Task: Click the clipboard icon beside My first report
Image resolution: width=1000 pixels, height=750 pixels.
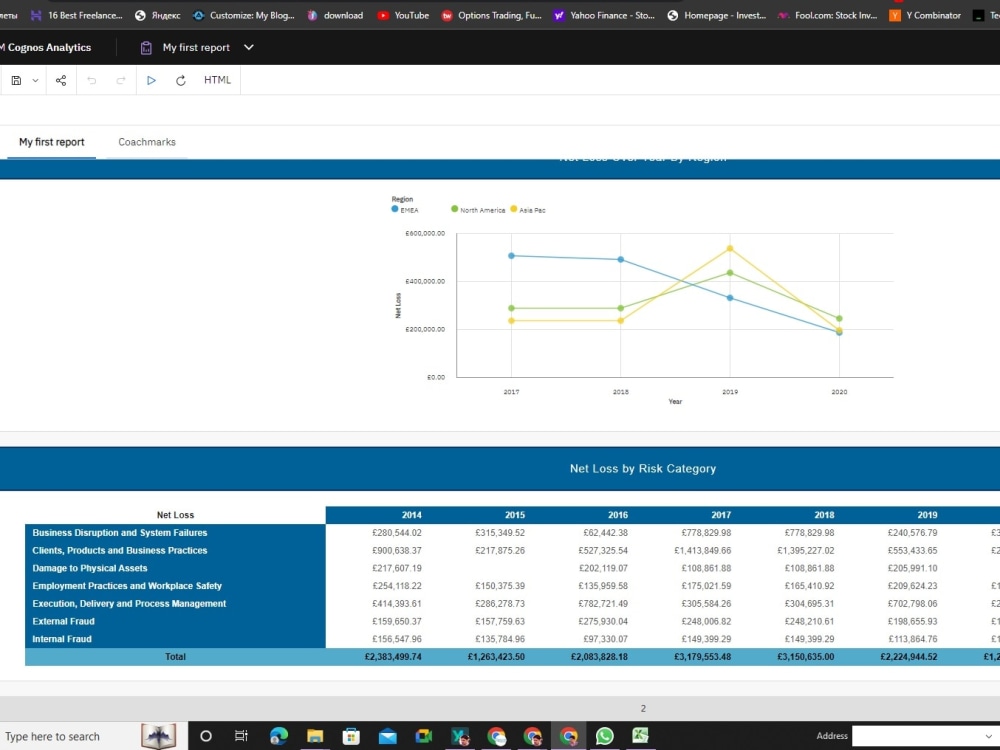Action: coord(146,47)
